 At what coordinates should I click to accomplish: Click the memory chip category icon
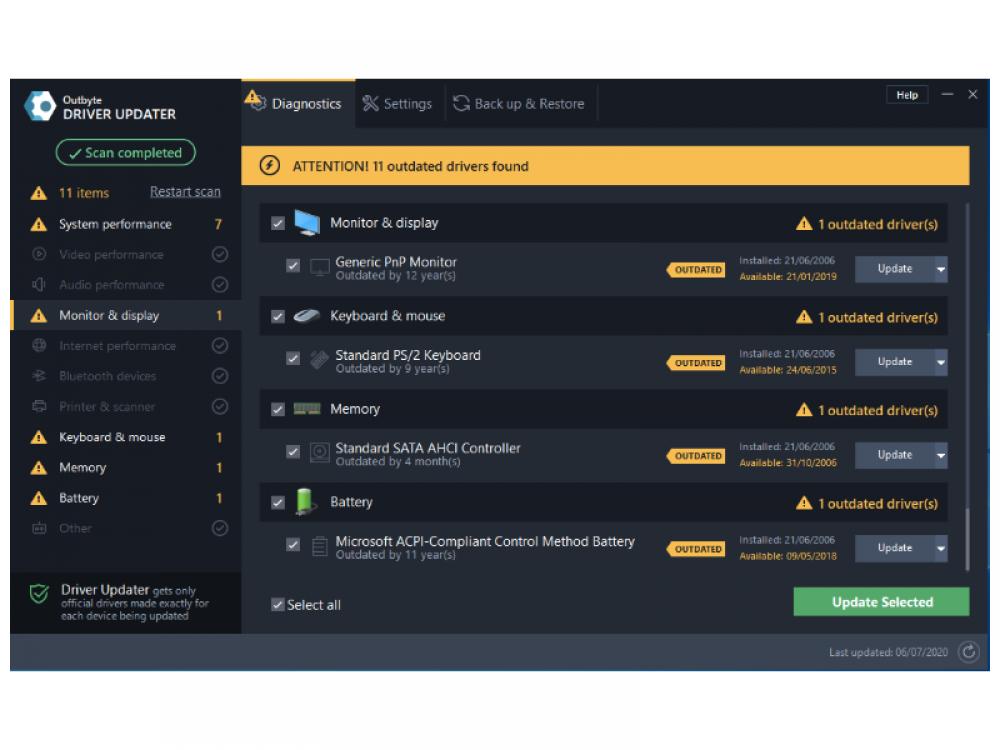click(306, 409)
